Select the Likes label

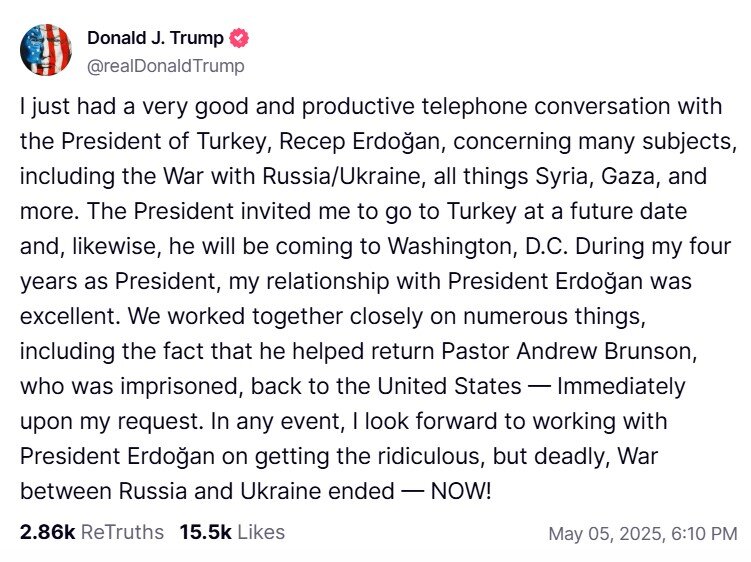tap(261, 532)
